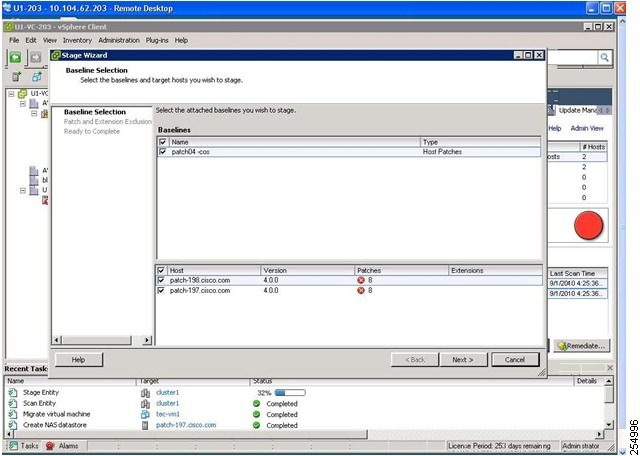
Task: Open the File menu
Action: (x=14, y=40)
